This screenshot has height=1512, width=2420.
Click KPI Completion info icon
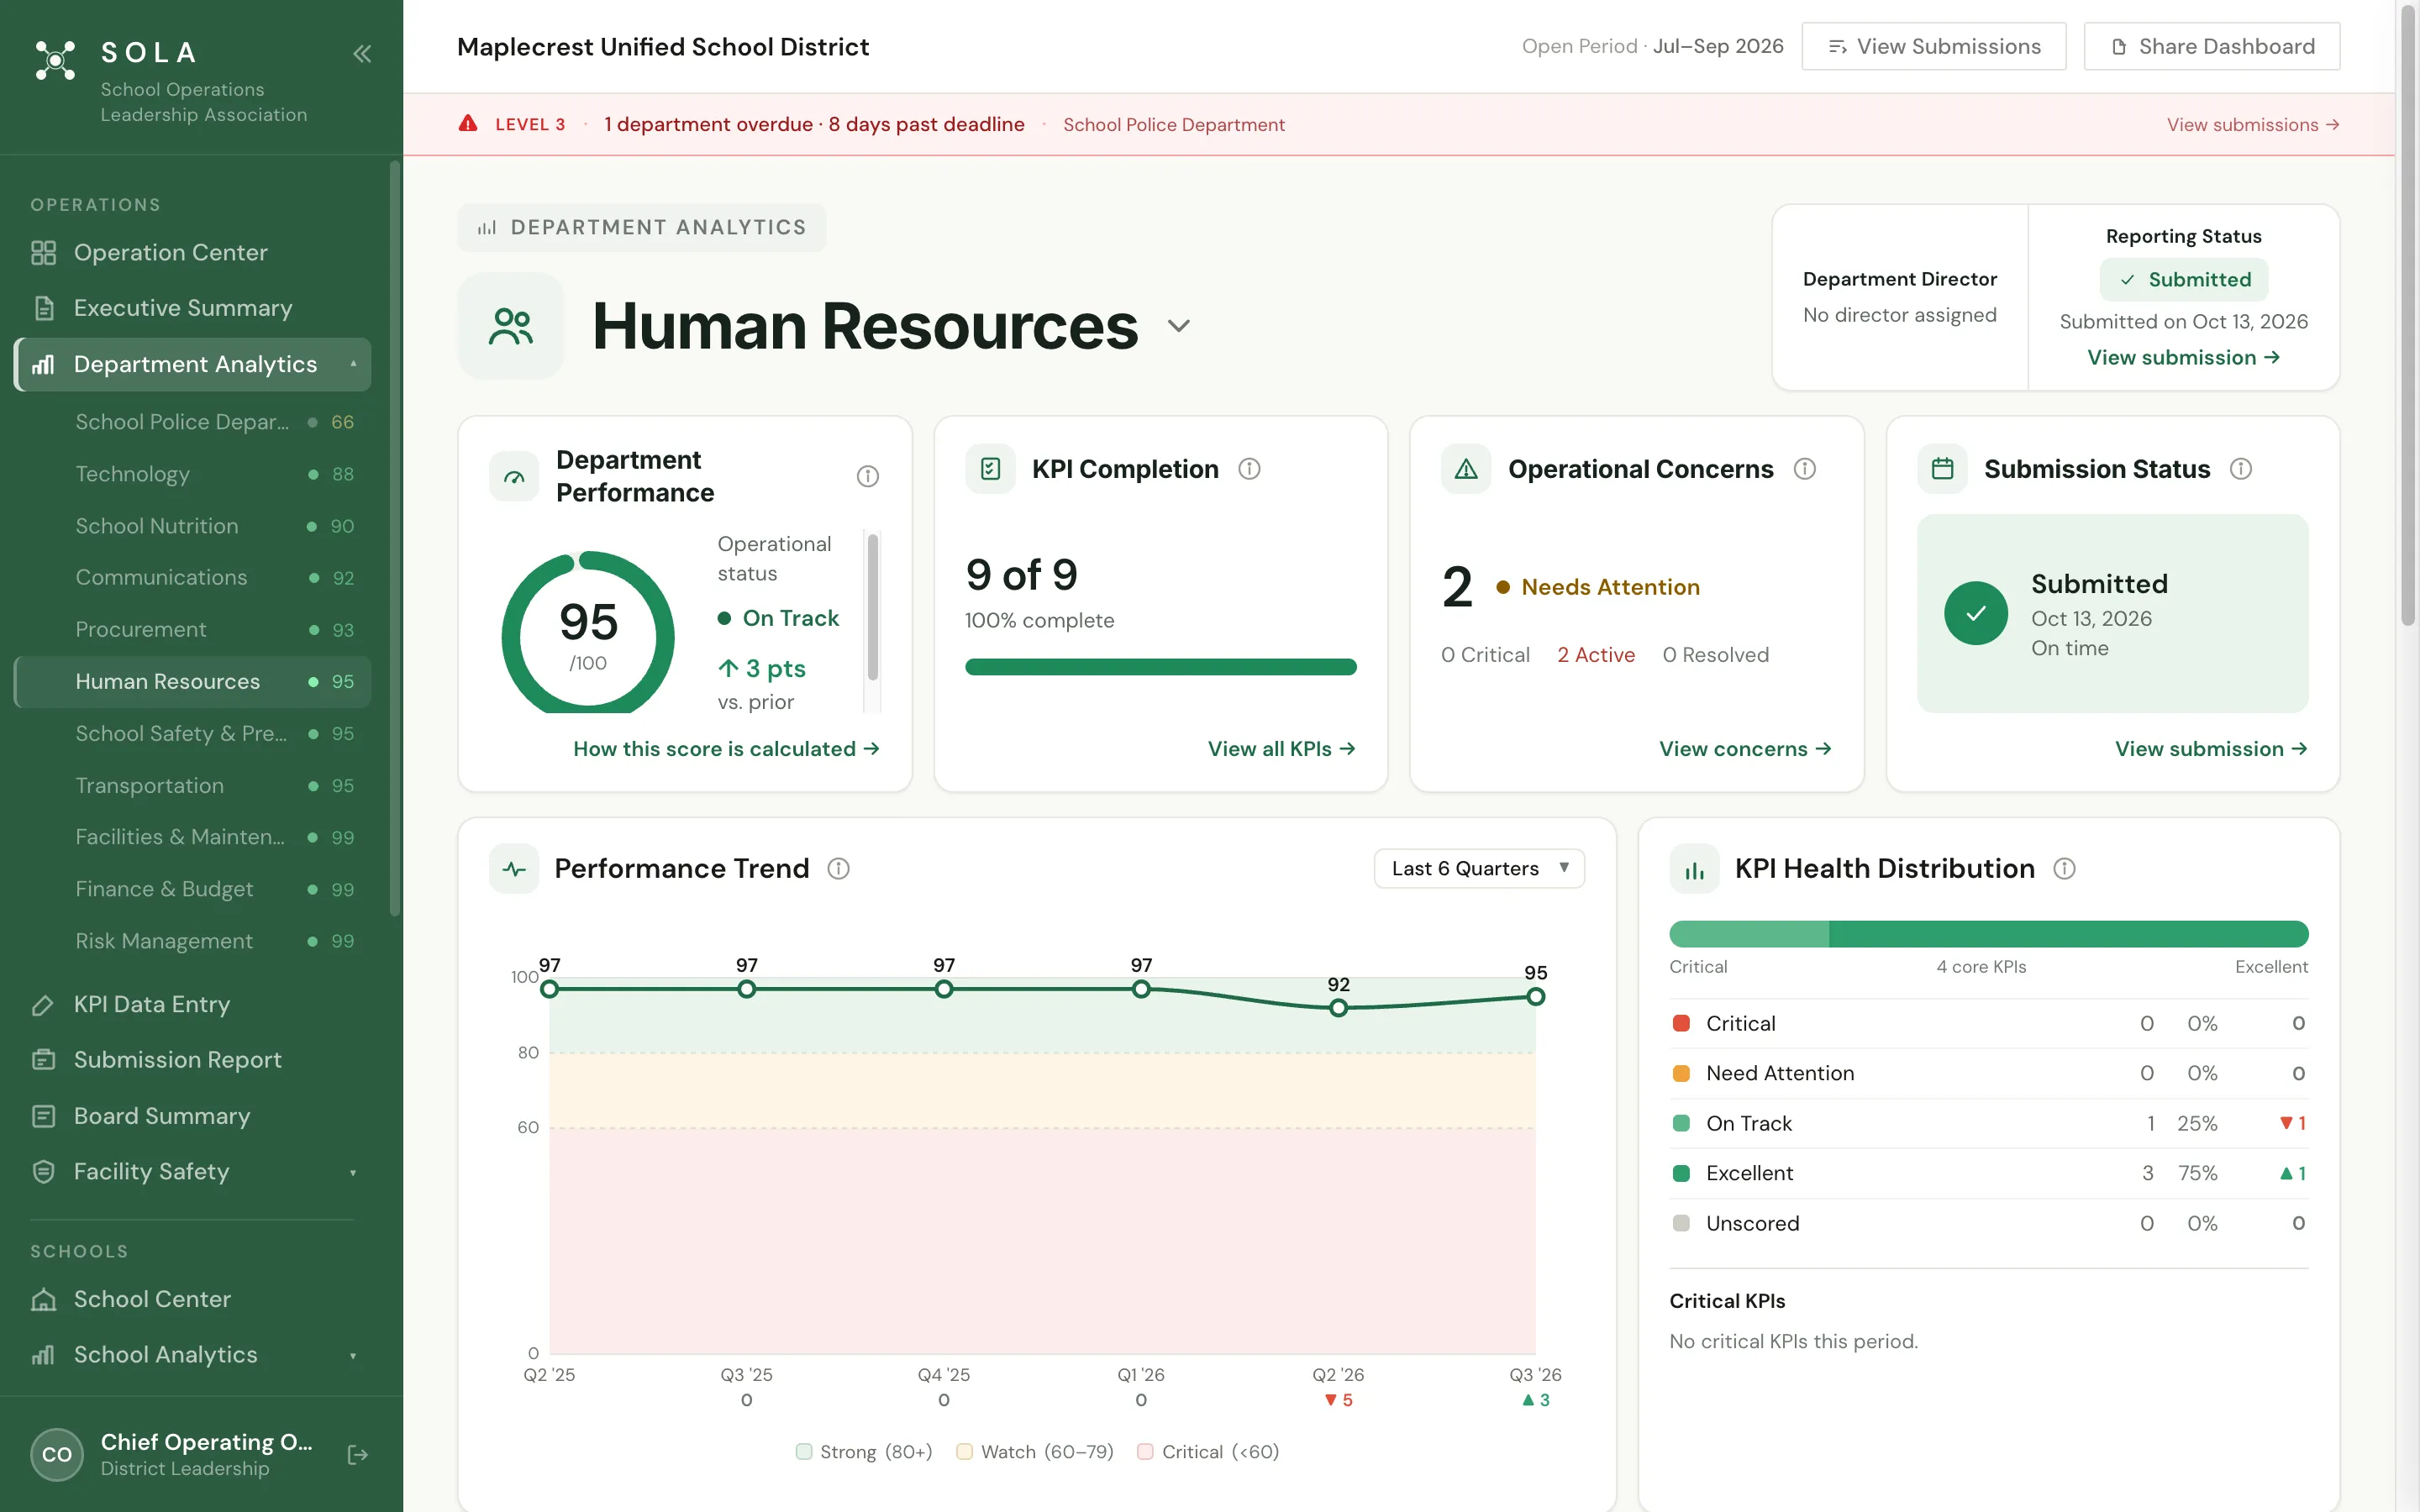[x=1249, y=468]
